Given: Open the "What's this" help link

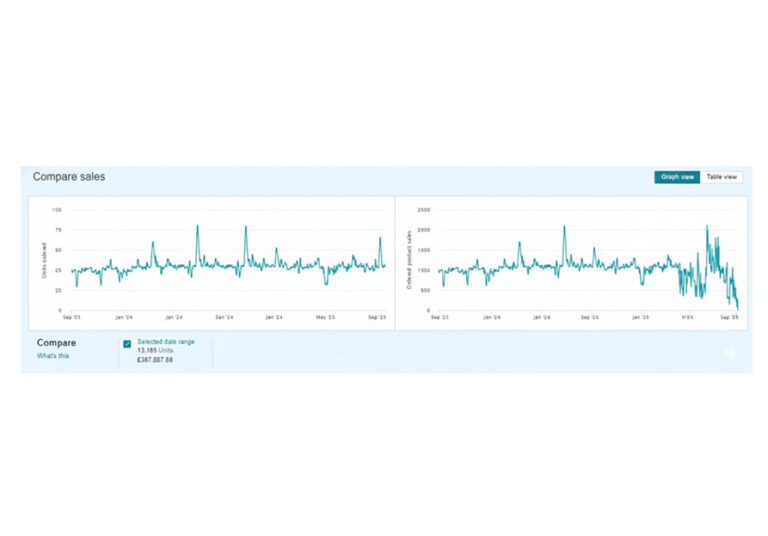Looking at the screenshot, I should 53,356.
